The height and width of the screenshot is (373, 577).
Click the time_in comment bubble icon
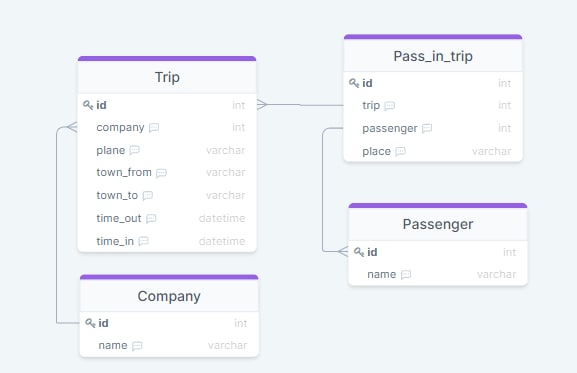[143, 241]
